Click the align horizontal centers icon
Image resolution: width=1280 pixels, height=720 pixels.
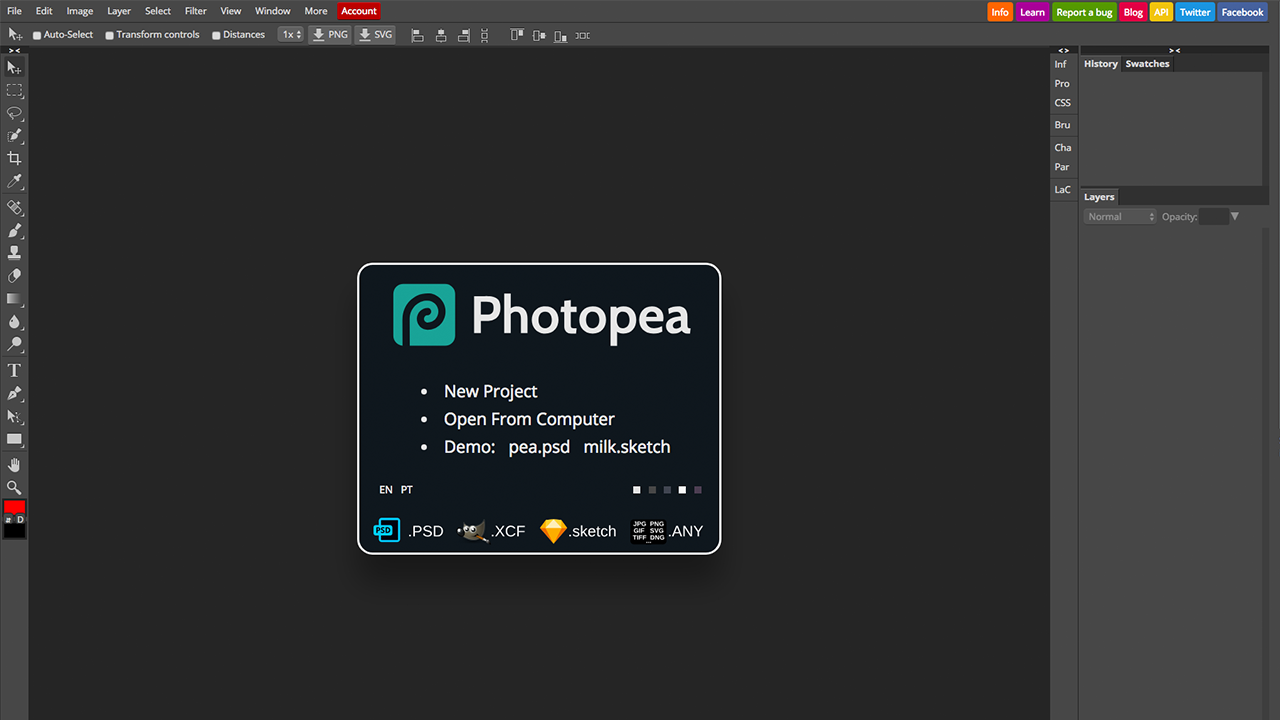click(440, 35)
